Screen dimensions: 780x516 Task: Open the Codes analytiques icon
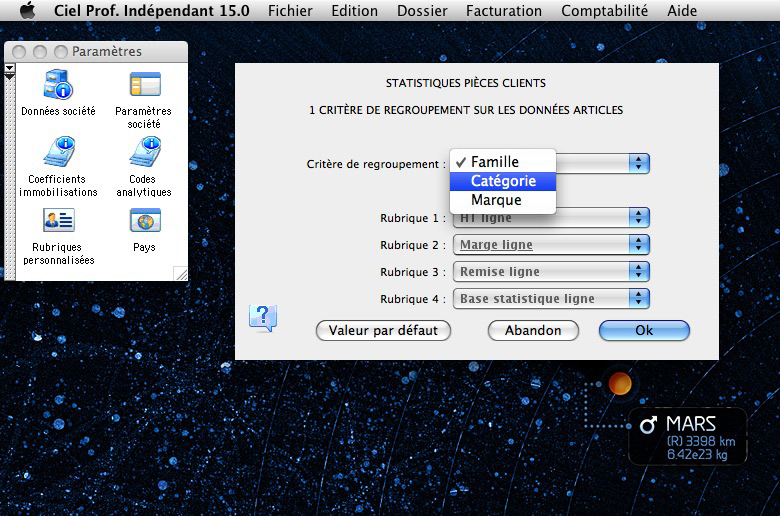coord(145,152)
